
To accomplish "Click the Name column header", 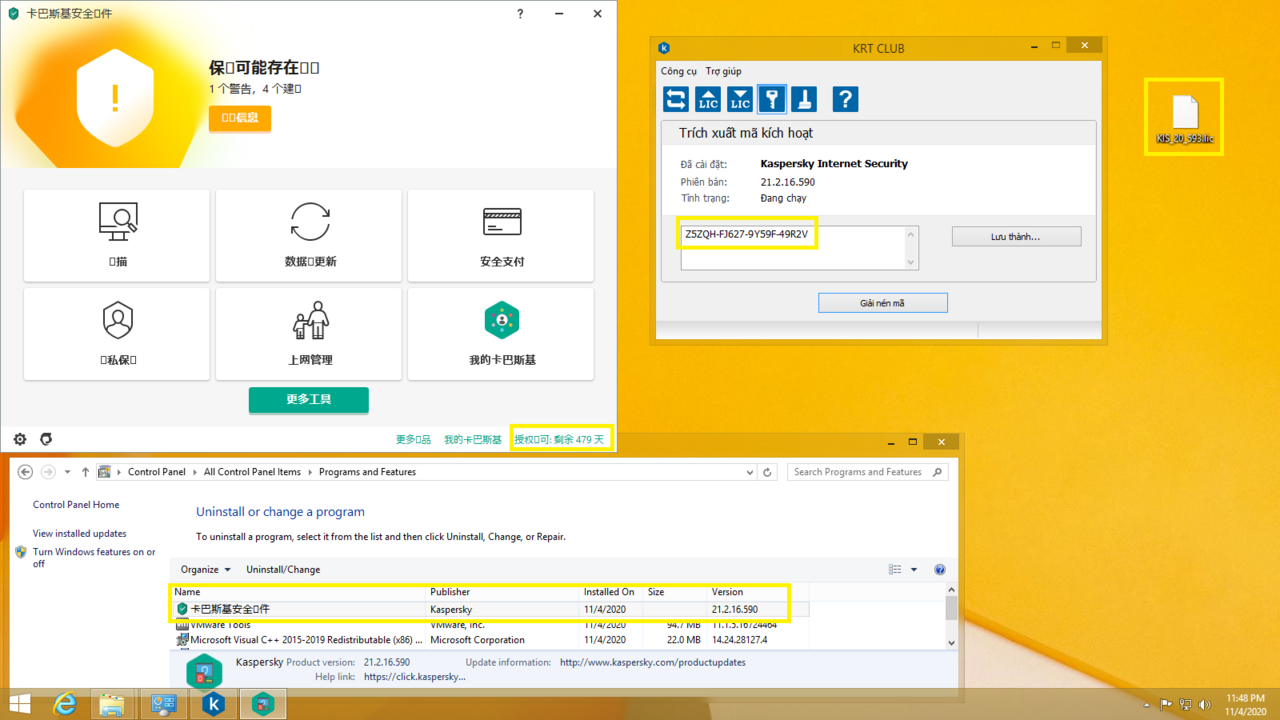I will pos(299,592).
